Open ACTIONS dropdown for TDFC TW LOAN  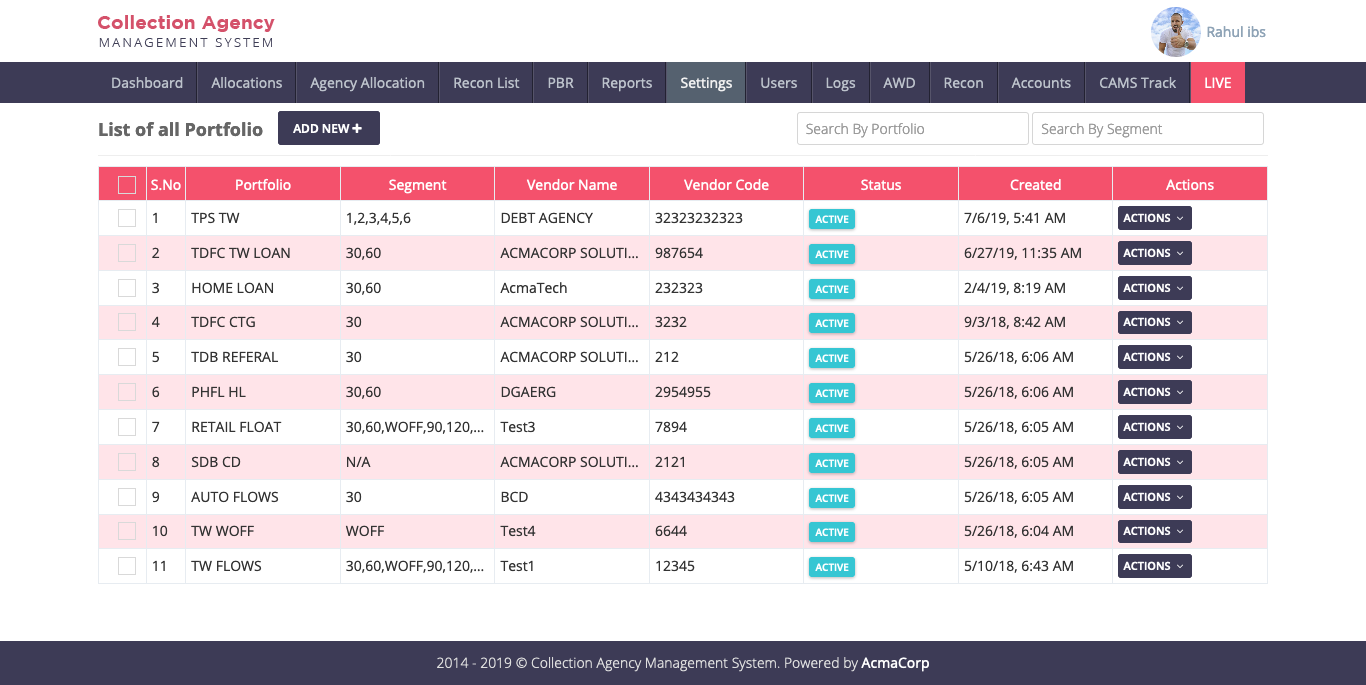pyautogui.click(x=1153, y=253)
